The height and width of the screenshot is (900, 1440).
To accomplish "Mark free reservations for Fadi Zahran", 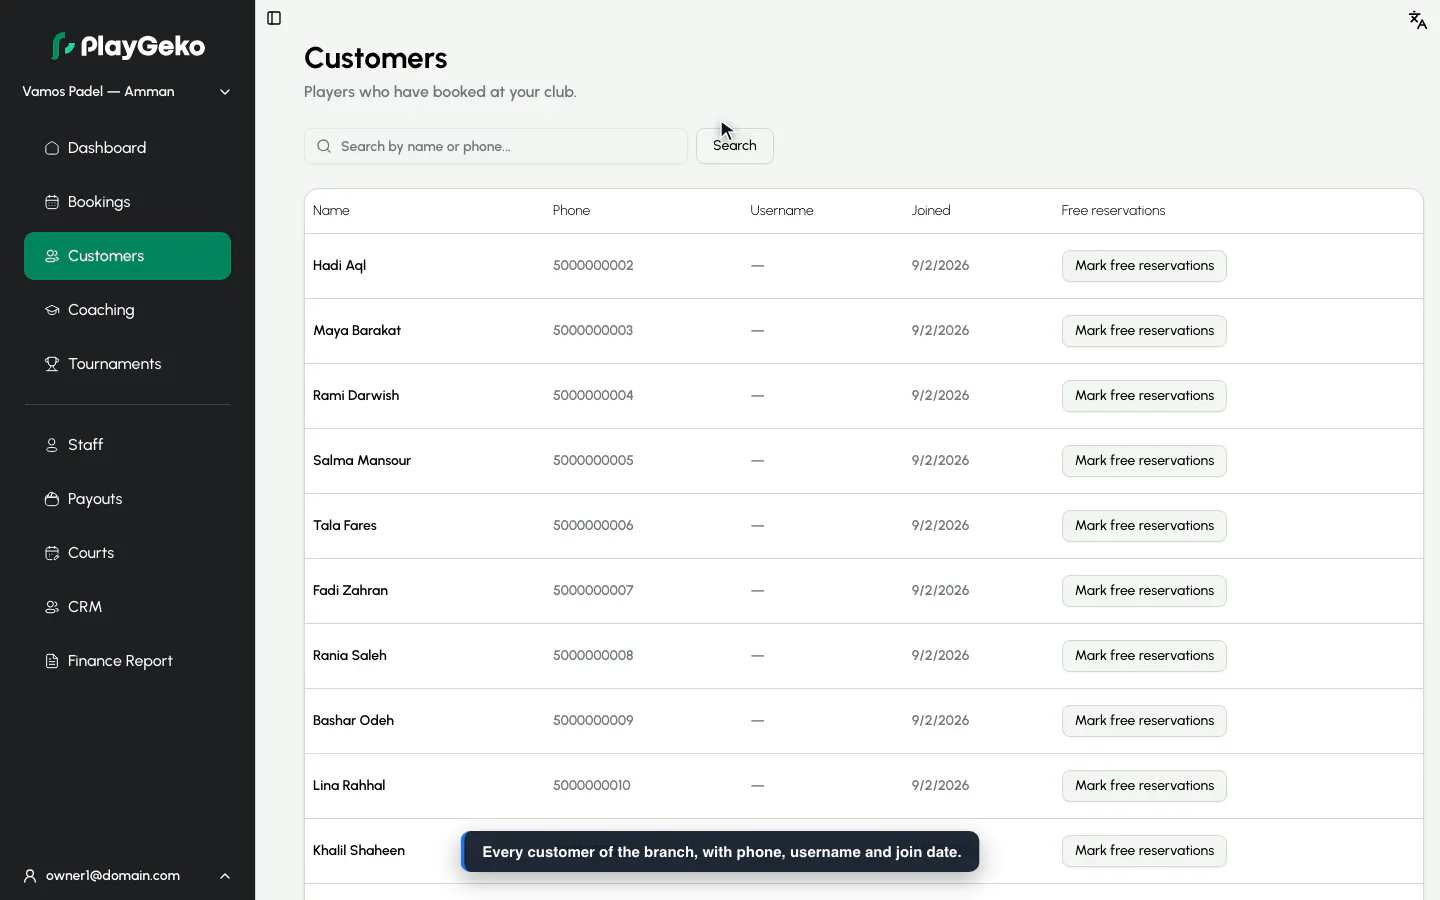I will click(x=1144, y=591).
